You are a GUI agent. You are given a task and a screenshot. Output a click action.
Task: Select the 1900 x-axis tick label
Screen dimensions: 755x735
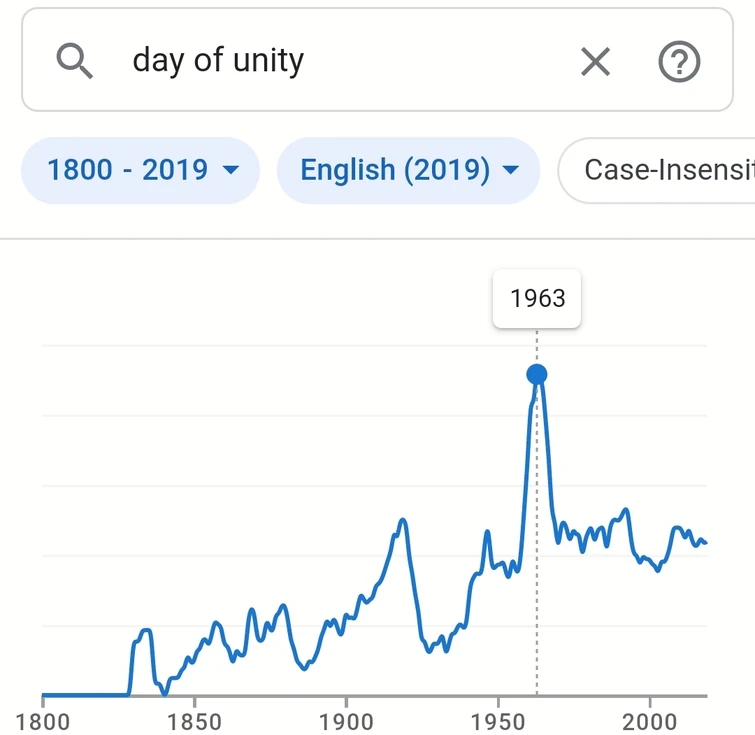pyautogui.click(x=346, y=720)
